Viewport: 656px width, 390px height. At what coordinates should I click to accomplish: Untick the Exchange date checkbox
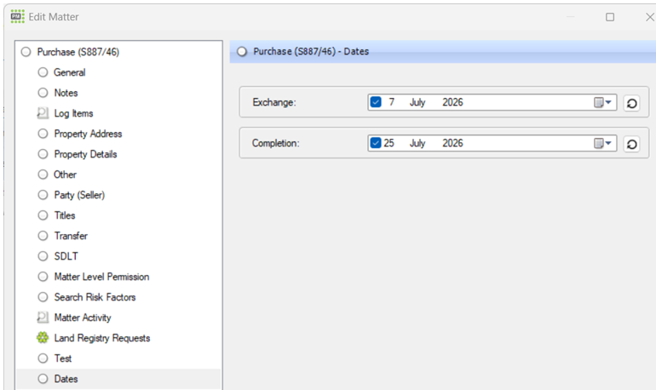point(376,102)
